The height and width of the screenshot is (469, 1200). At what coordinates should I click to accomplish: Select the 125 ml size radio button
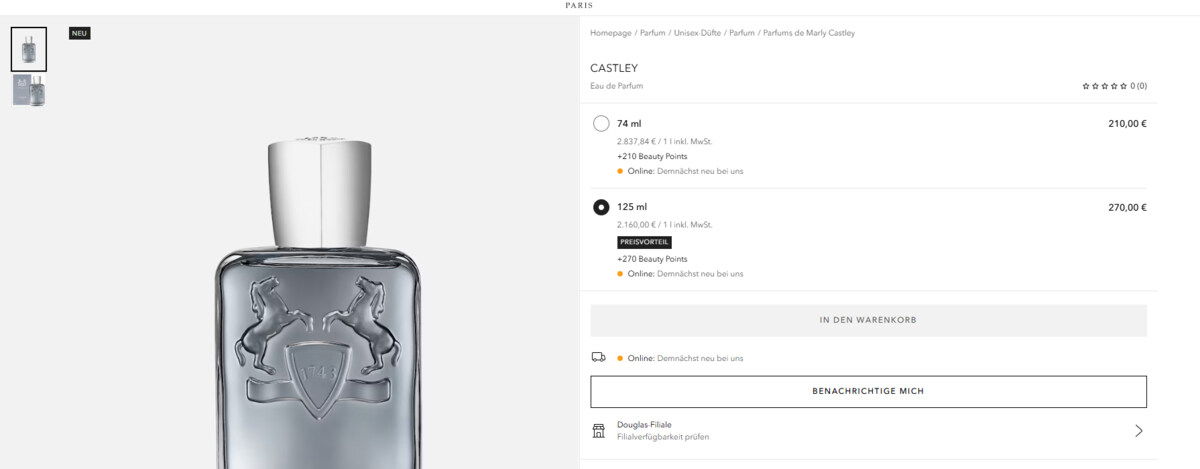click(x=601, y=207)
